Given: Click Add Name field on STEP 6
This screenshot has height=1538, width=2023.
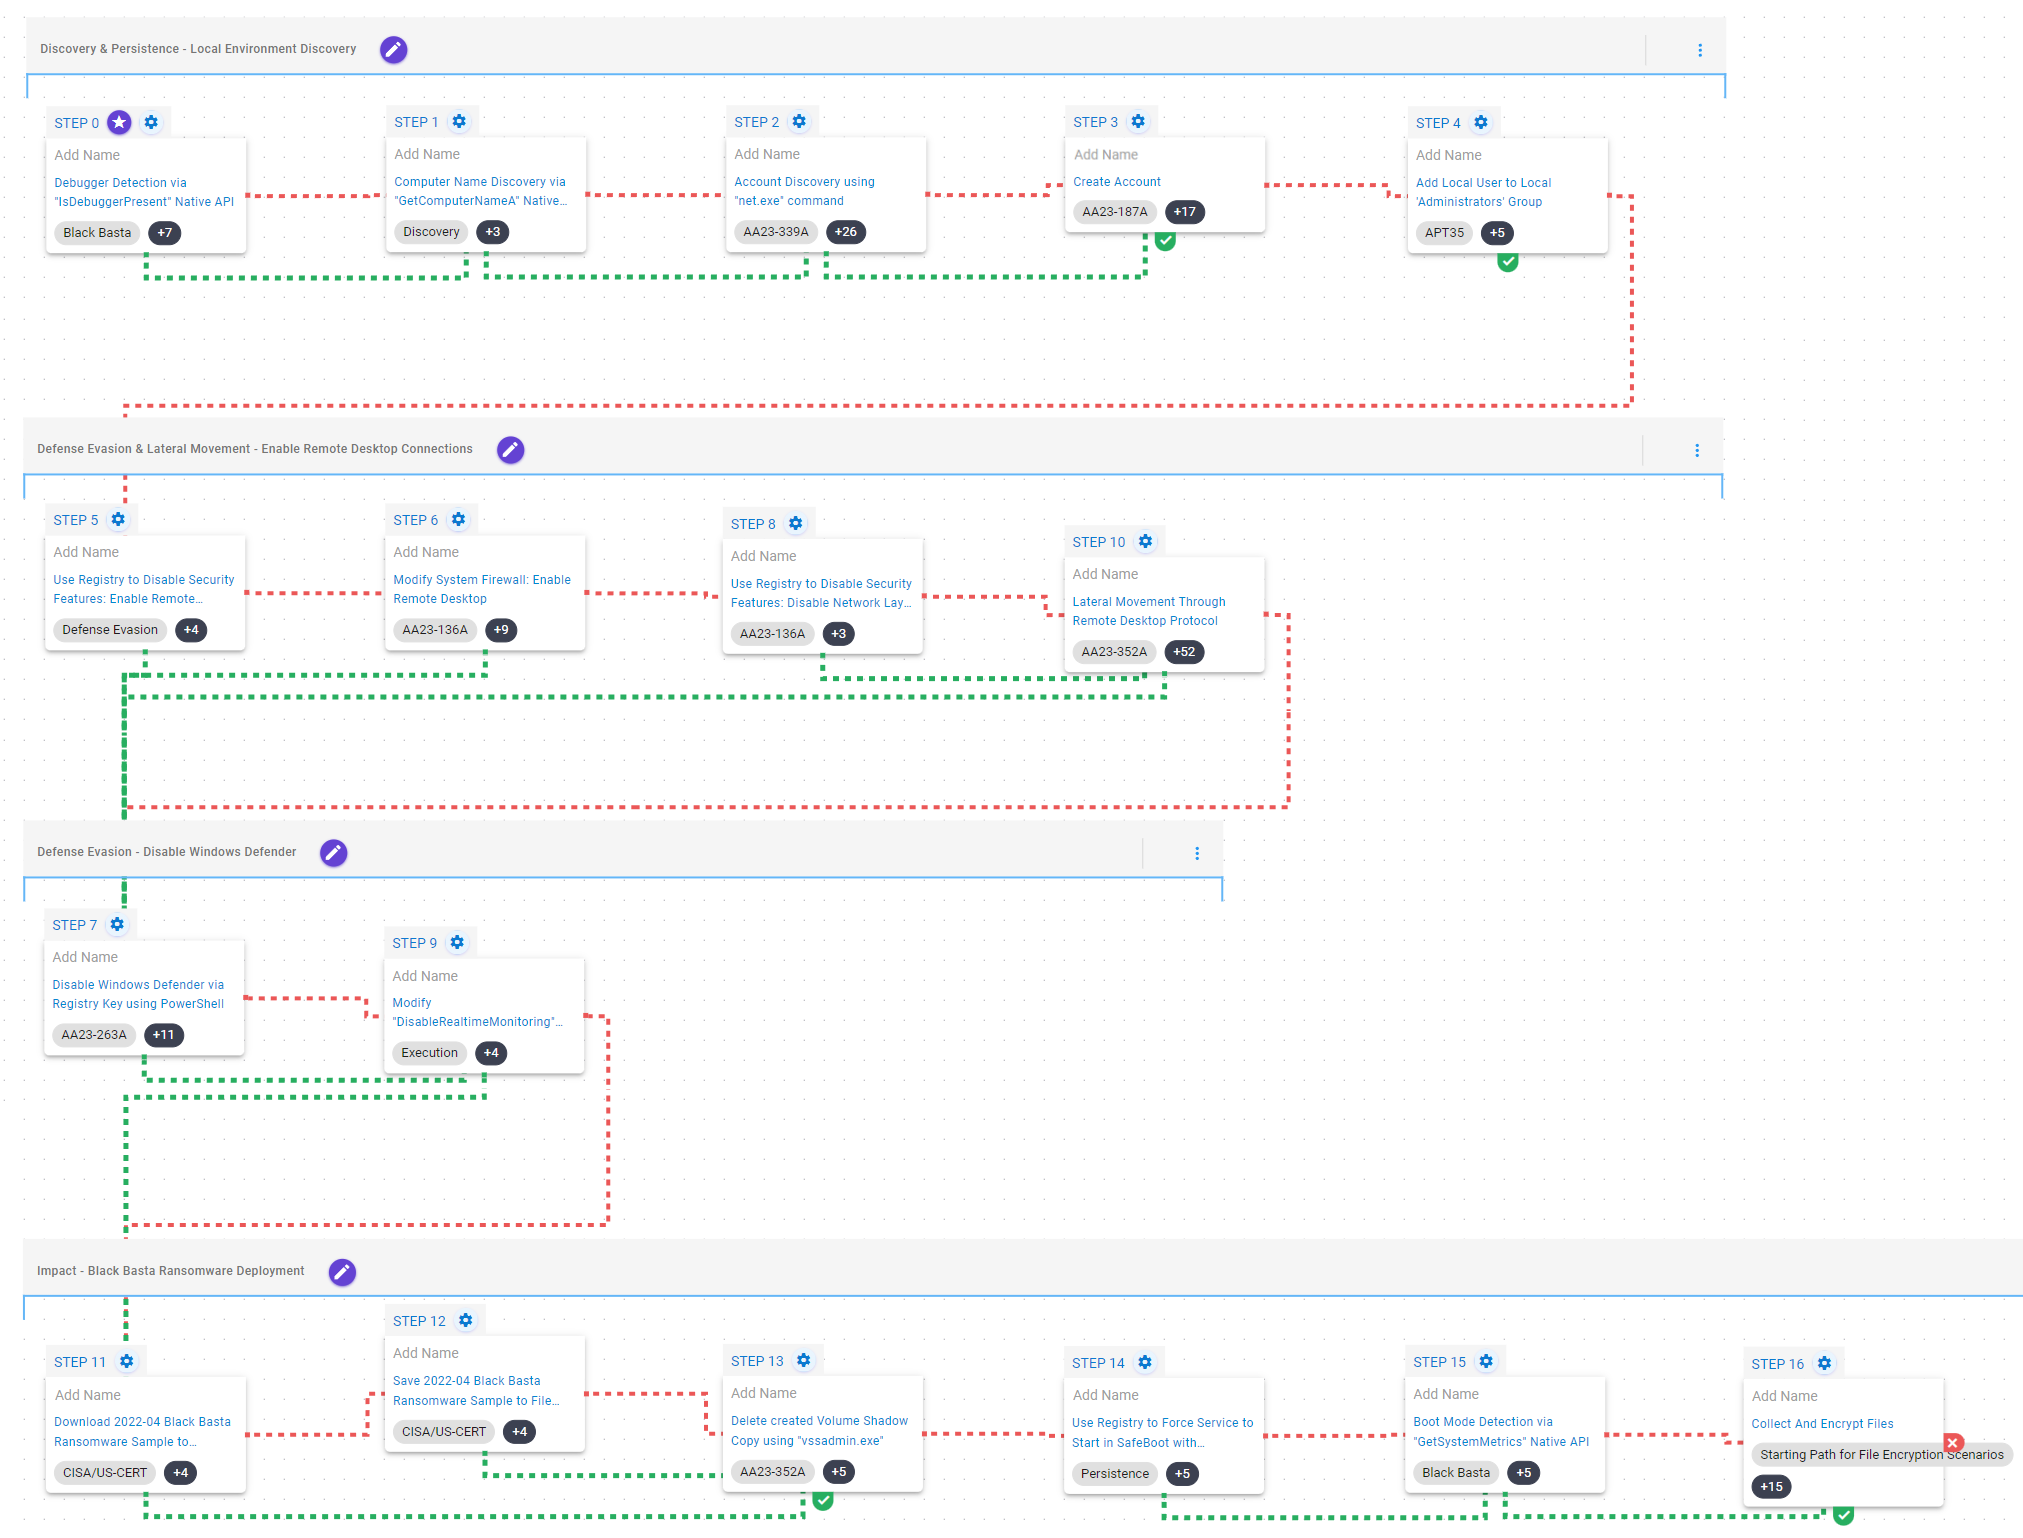Looking at the screenshot, I should [x=426, y=552].
